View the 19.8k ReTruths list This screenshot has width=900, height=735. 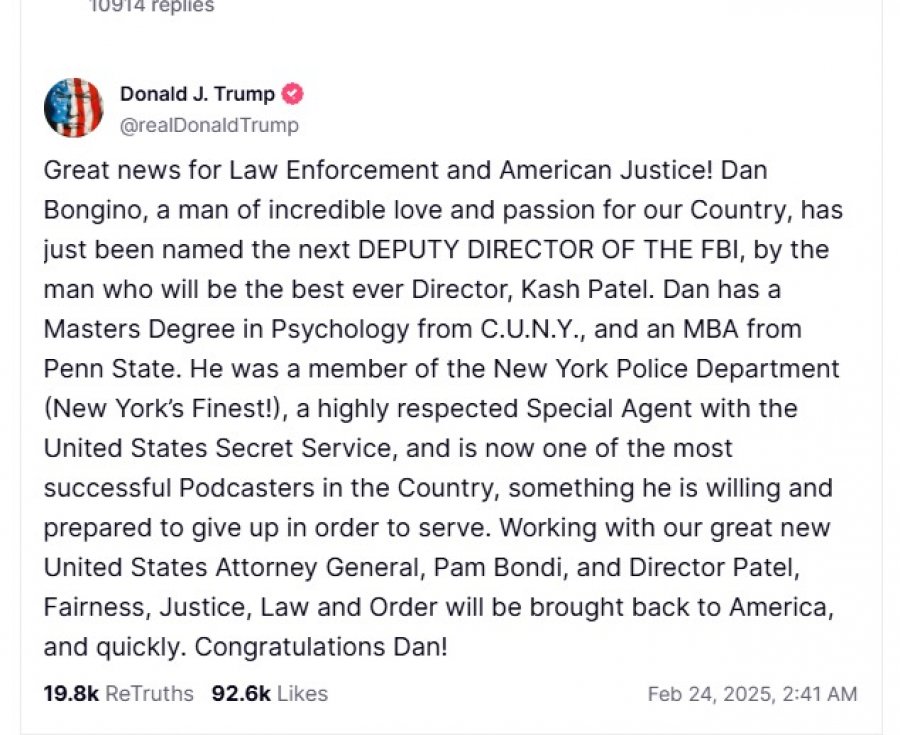[118, 693]
